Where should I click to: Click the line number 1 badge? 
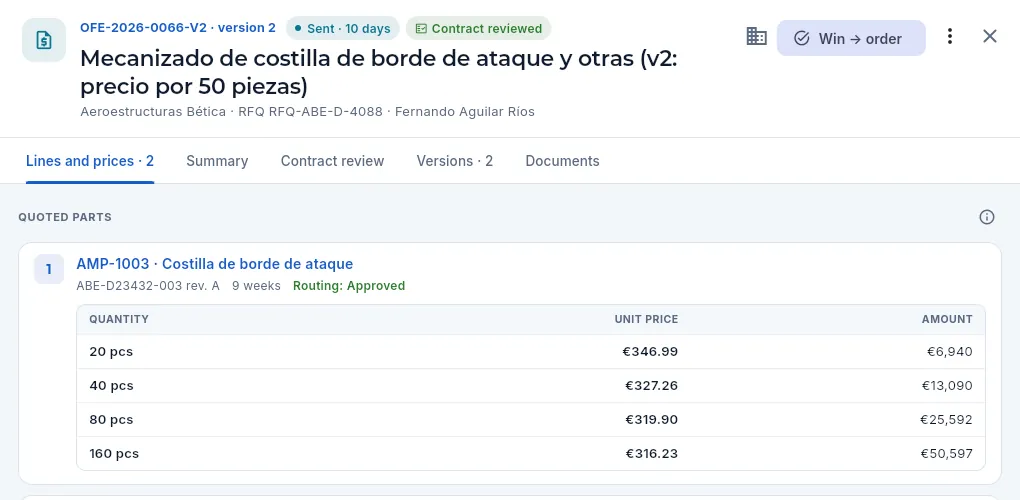(x=49, y=269)
